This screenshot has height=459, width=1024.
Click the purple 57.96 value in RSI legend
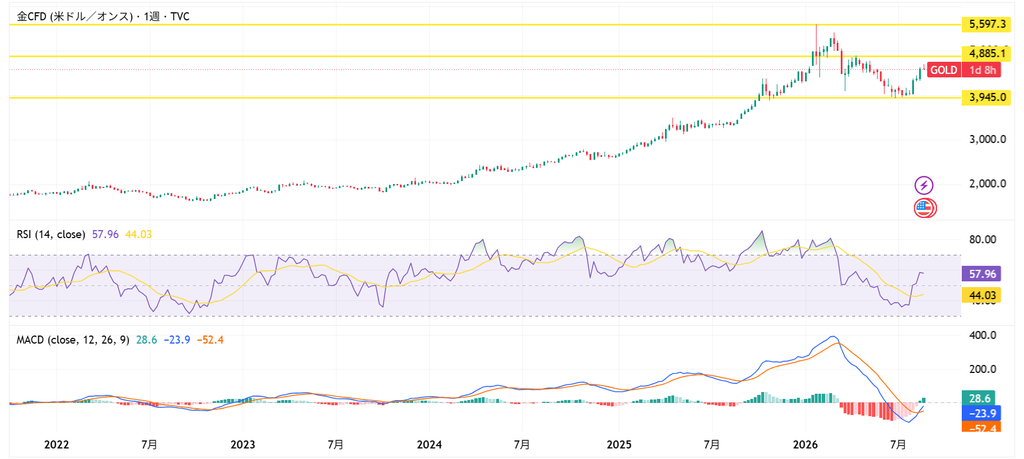tap(105, 234)
